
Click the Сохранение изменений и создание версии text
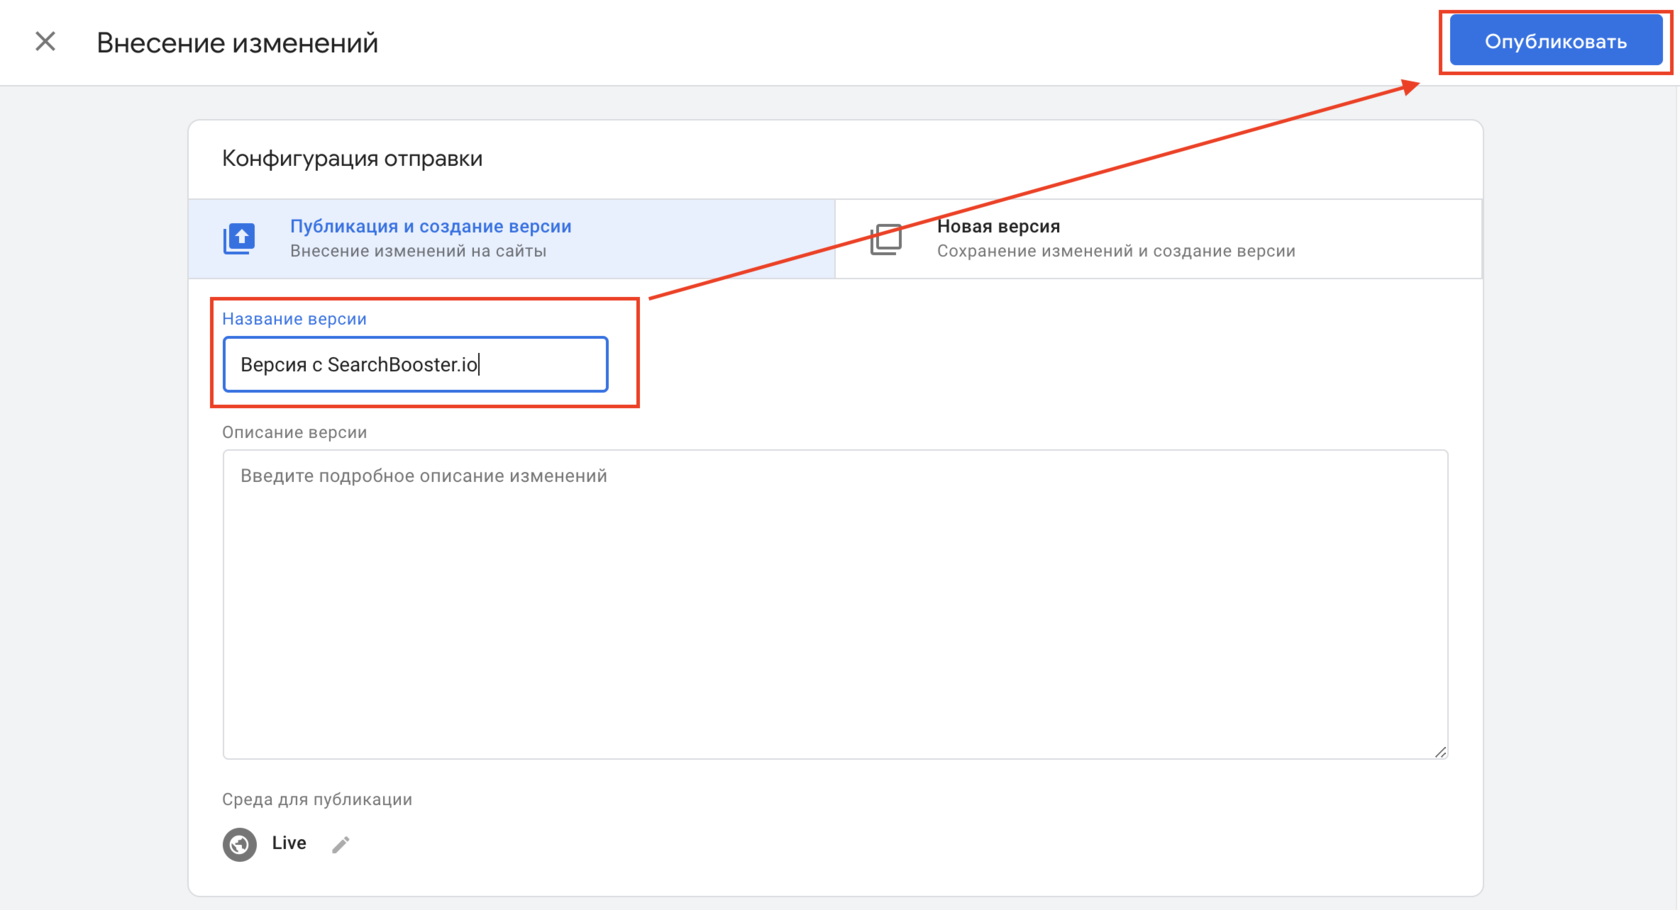pyautogui.click(x=1116, y=251)
